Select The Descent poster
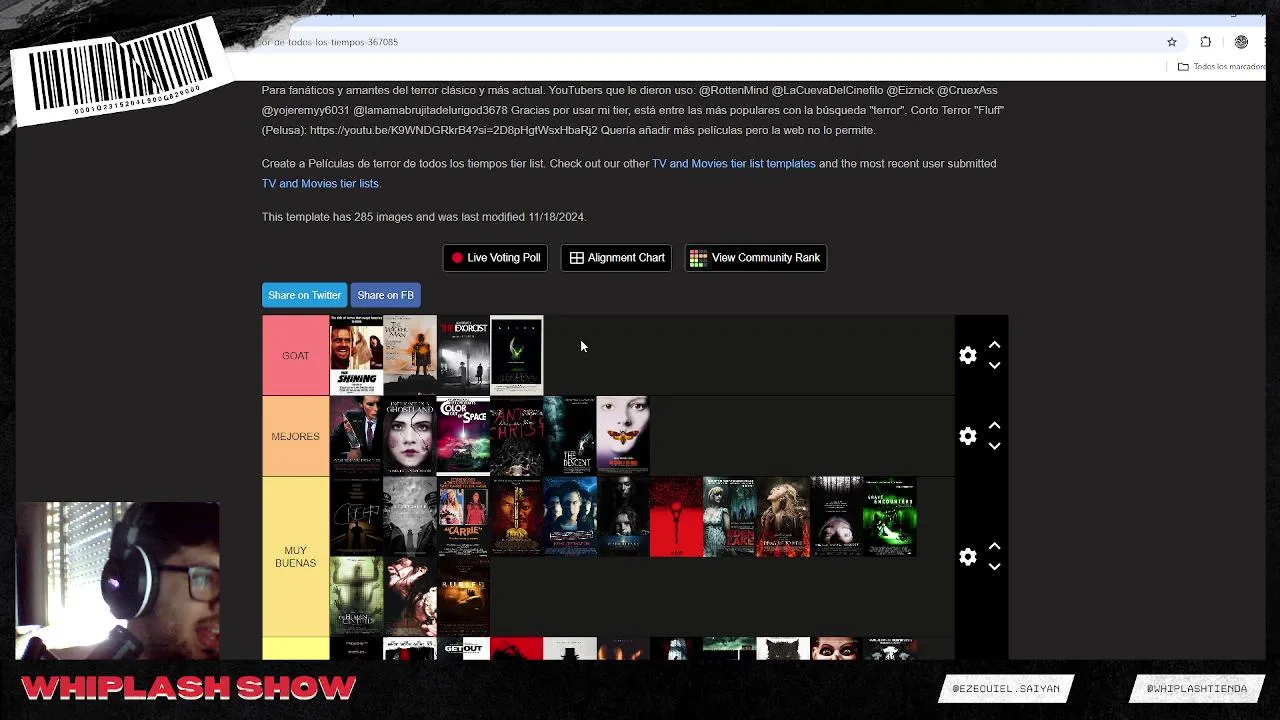Viewport: 1280px width, 720px height. click(570, 436)
